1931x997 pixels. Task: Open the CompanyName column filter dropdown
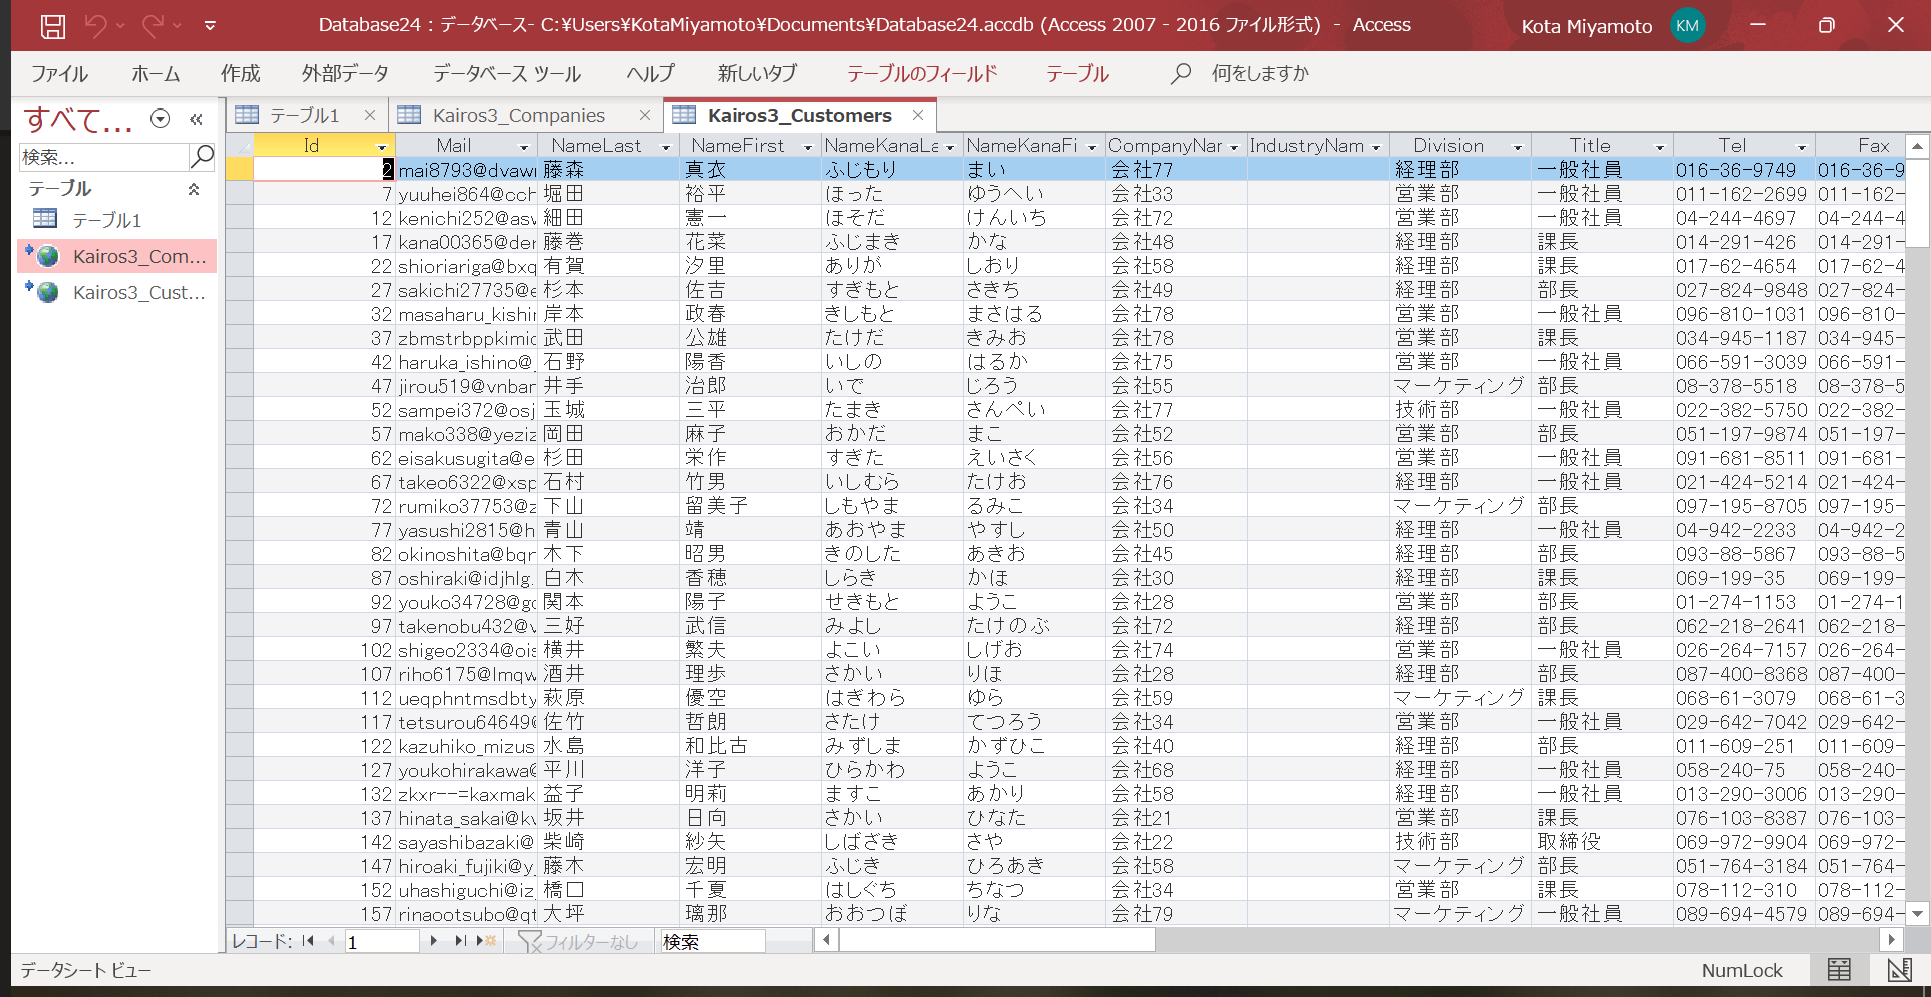1234,147
